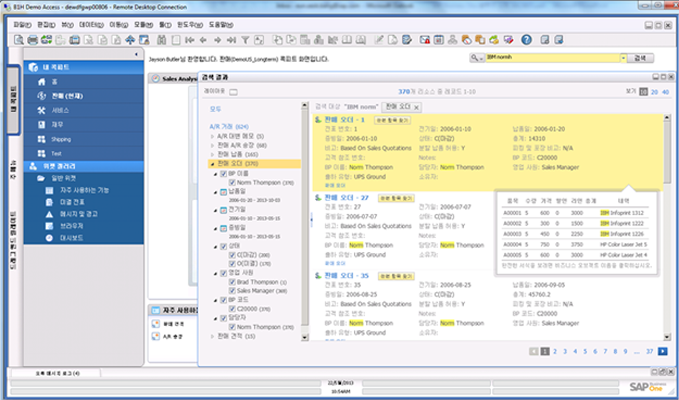The width and height of the screenshot is (679, 400).
Task: Open the 판매 오더 - 35 result link
Action: 346,276
